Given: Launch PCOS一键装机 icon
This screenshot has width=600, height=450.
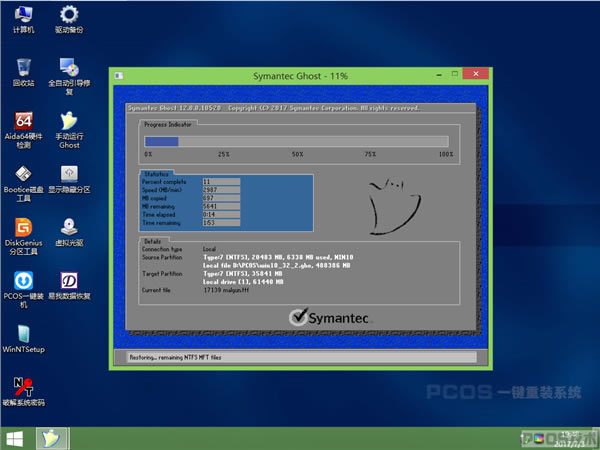Looking at the screenshot, I should pyautogui.click(x=24, y=279).
